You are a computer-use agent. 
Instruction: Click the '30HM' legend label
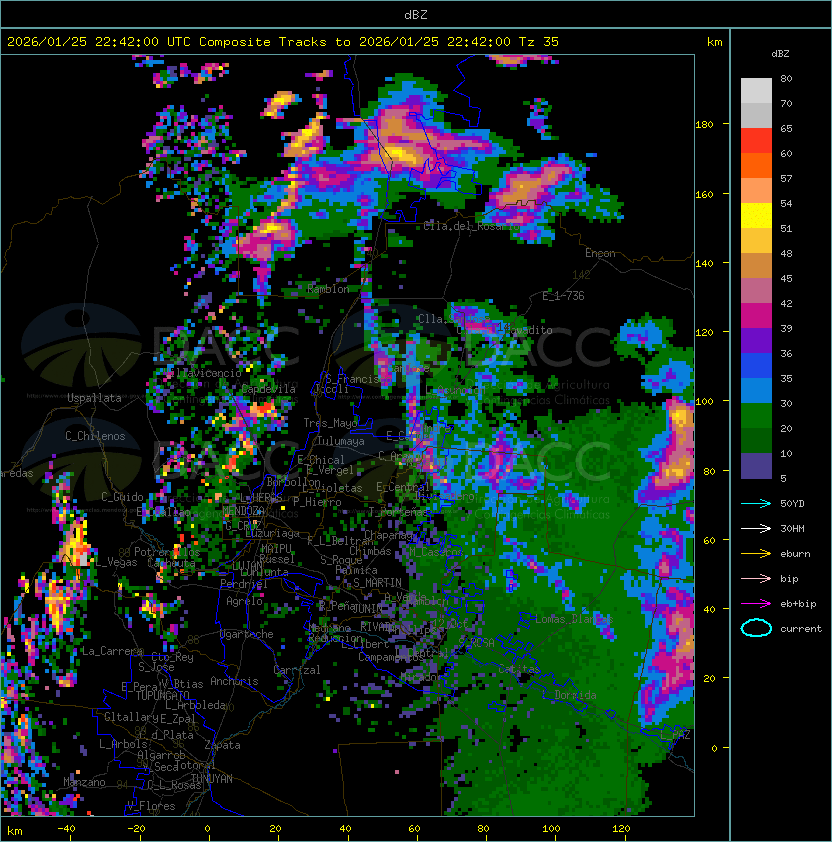click(792, 529)
